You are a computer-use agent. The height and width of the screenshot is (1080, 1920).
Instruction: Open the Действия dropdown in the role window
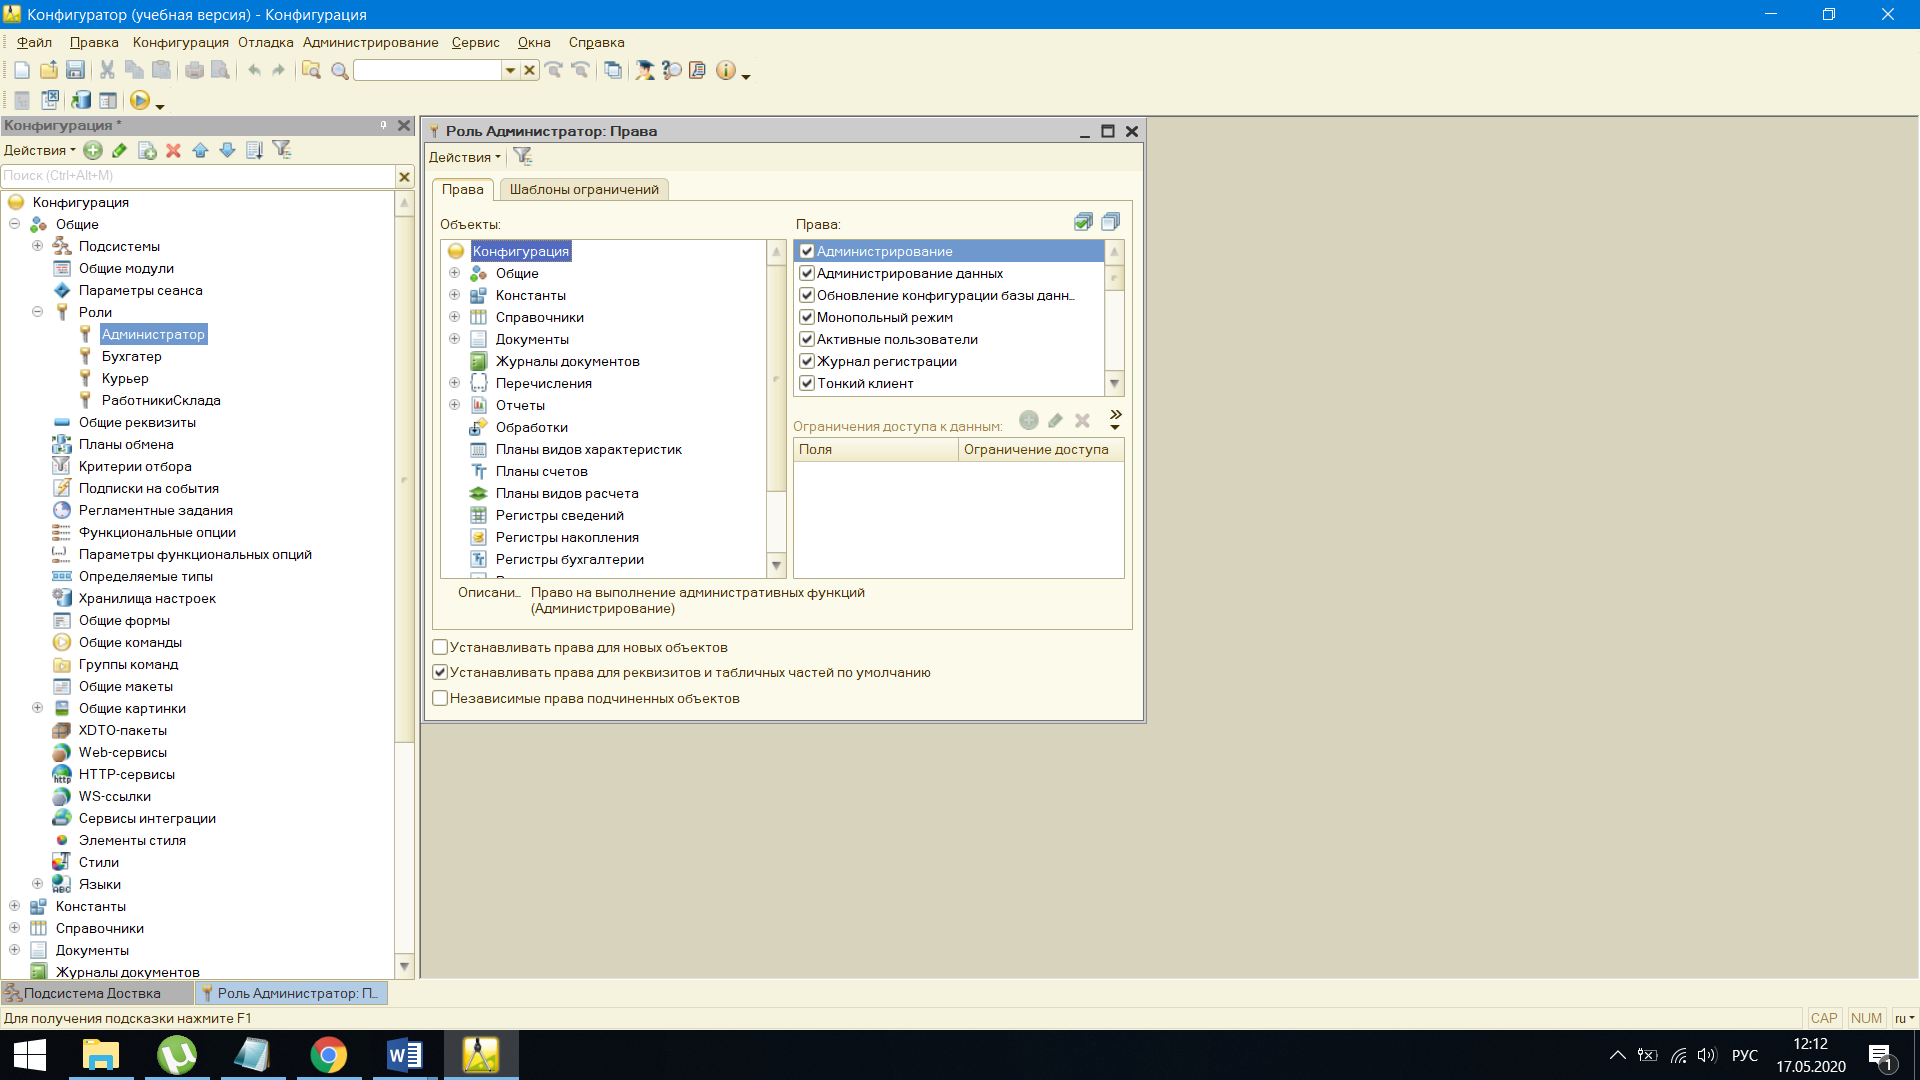click(464, 157)
